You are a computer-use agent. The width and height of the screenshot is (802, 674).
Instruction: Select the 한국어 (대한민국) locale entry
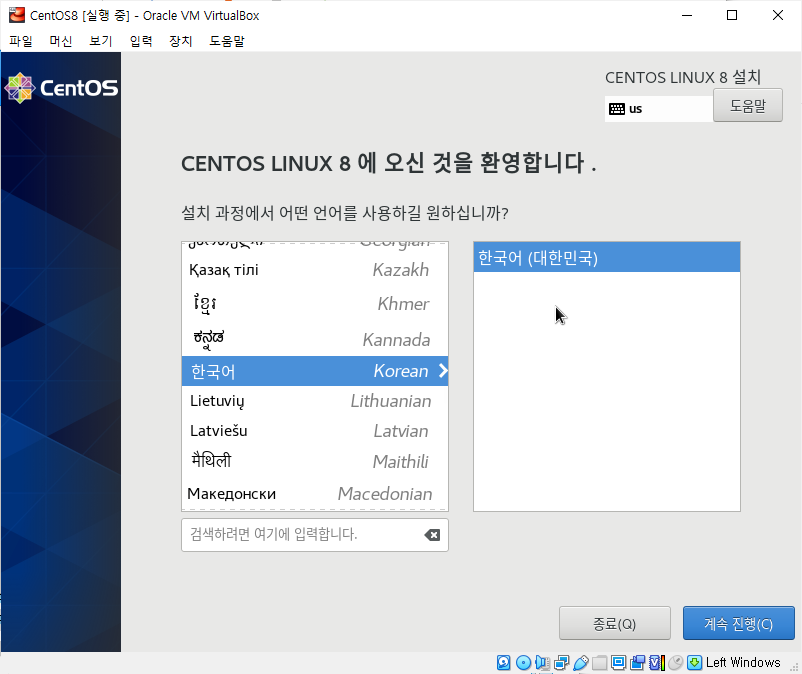pyautogui.click(x=607, y=257)
